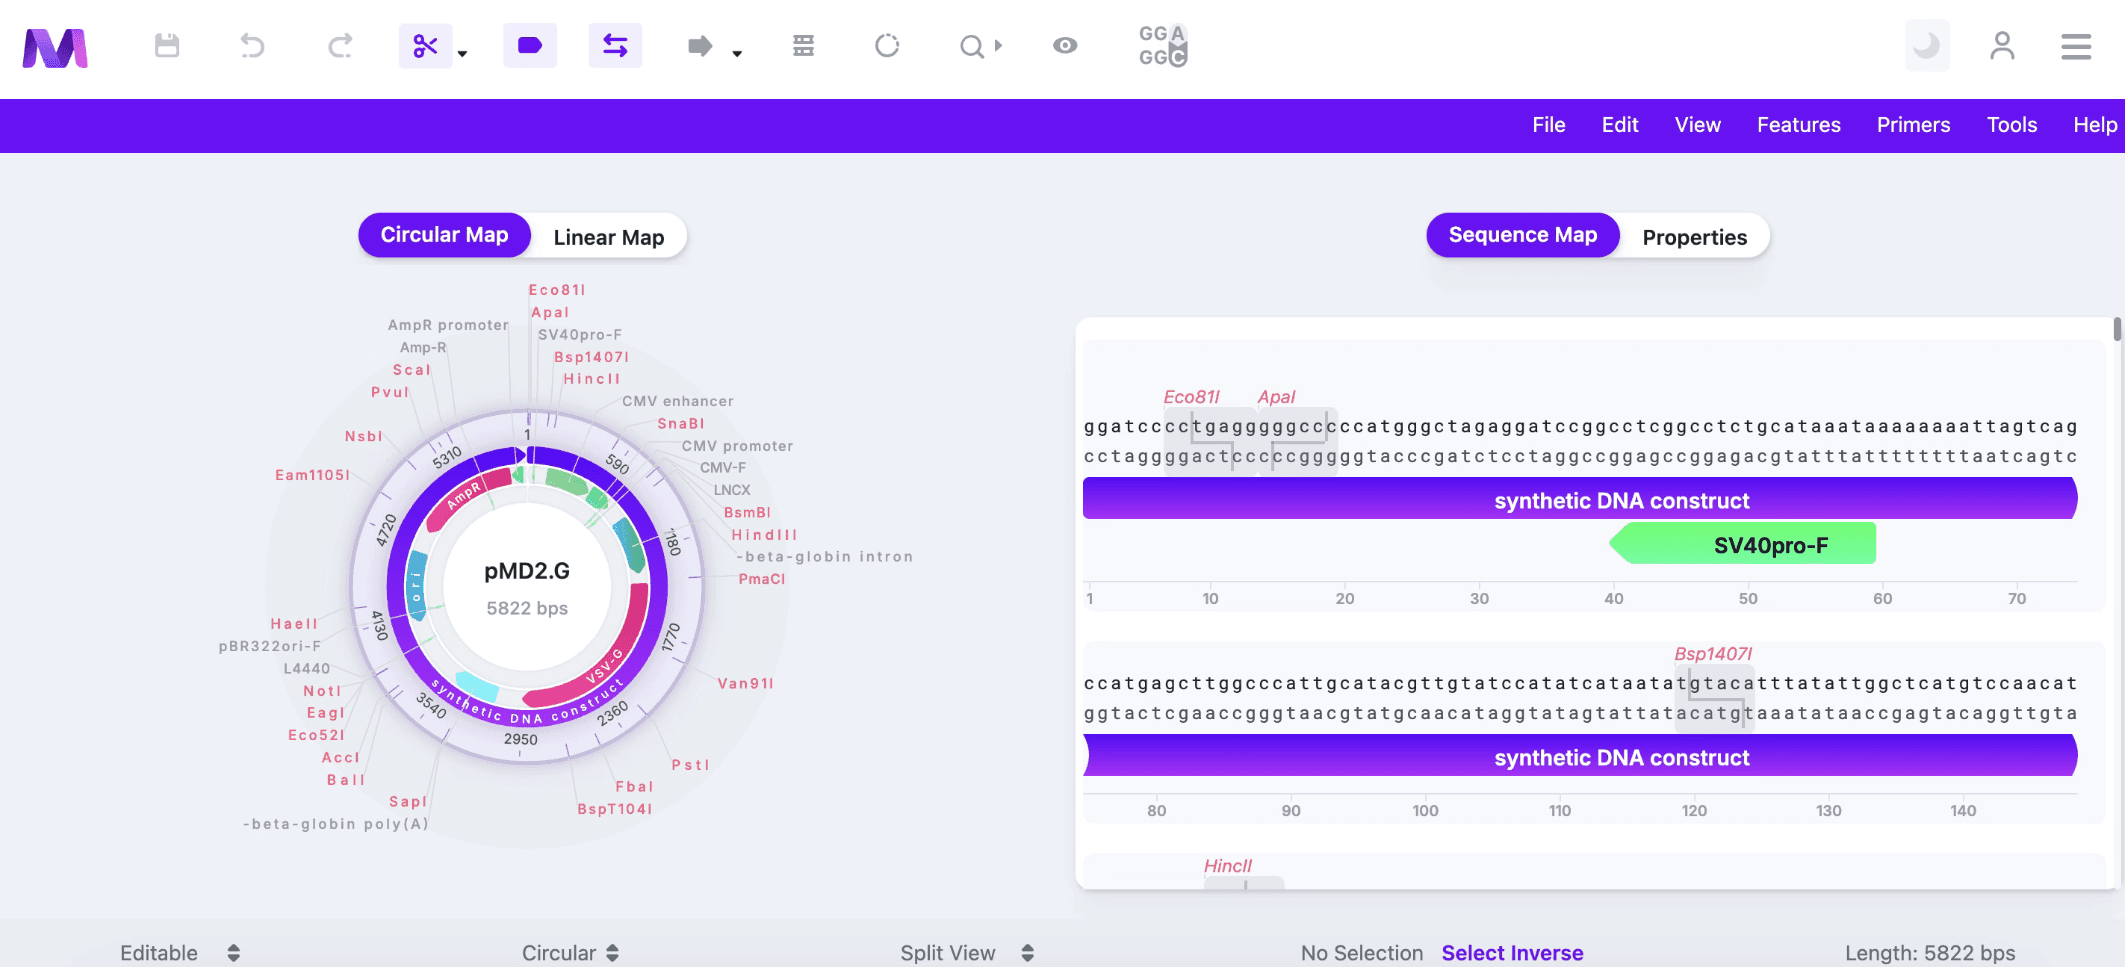Open the Primers menu
The image size is (2125, 967).
point(1914,125)
